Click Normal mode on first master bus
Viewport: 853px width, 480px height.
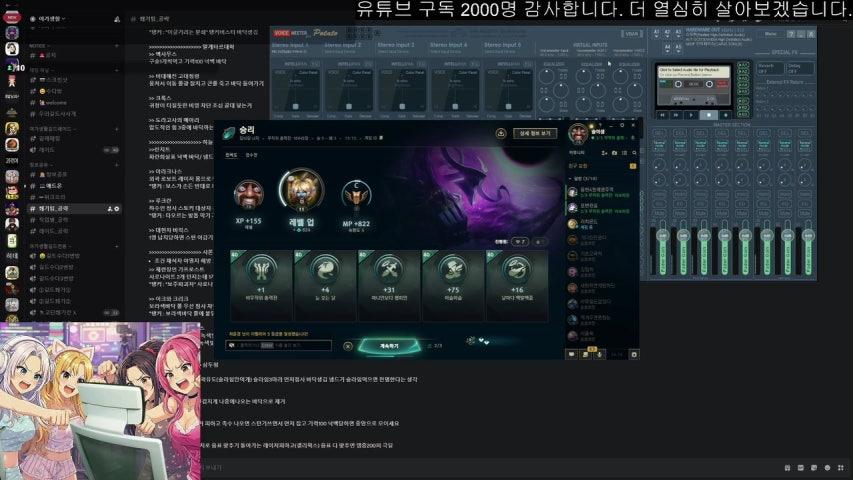659,145
